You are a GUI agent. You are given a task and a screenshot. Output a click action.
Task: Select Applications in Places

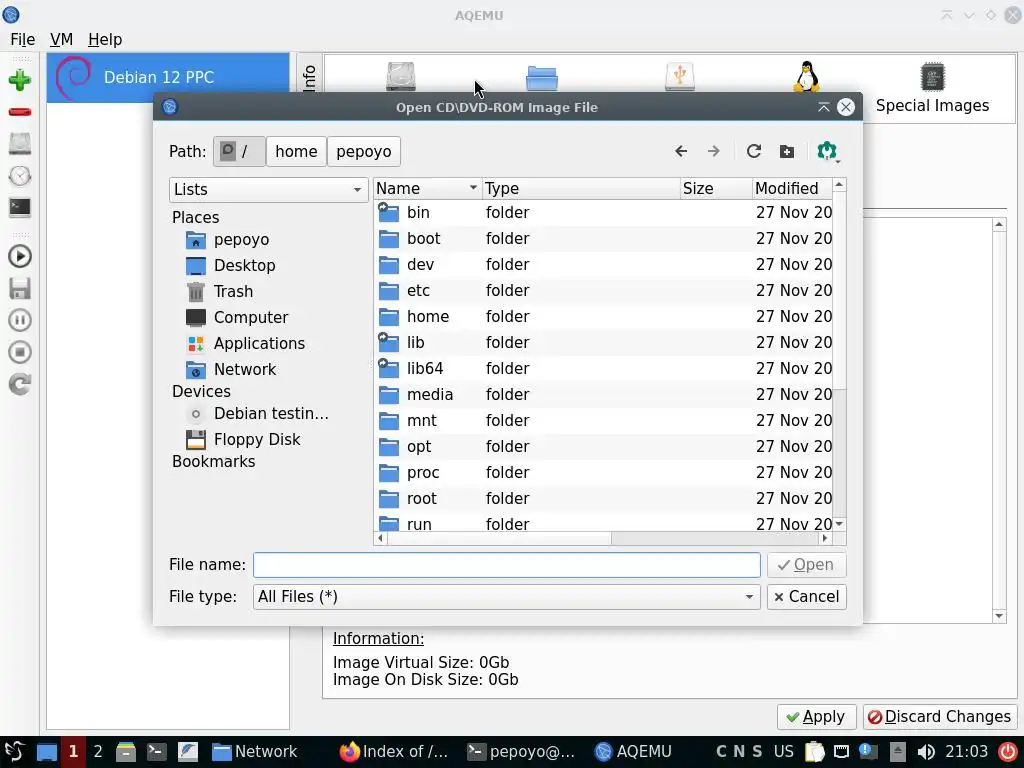click(x=259, y=344)
